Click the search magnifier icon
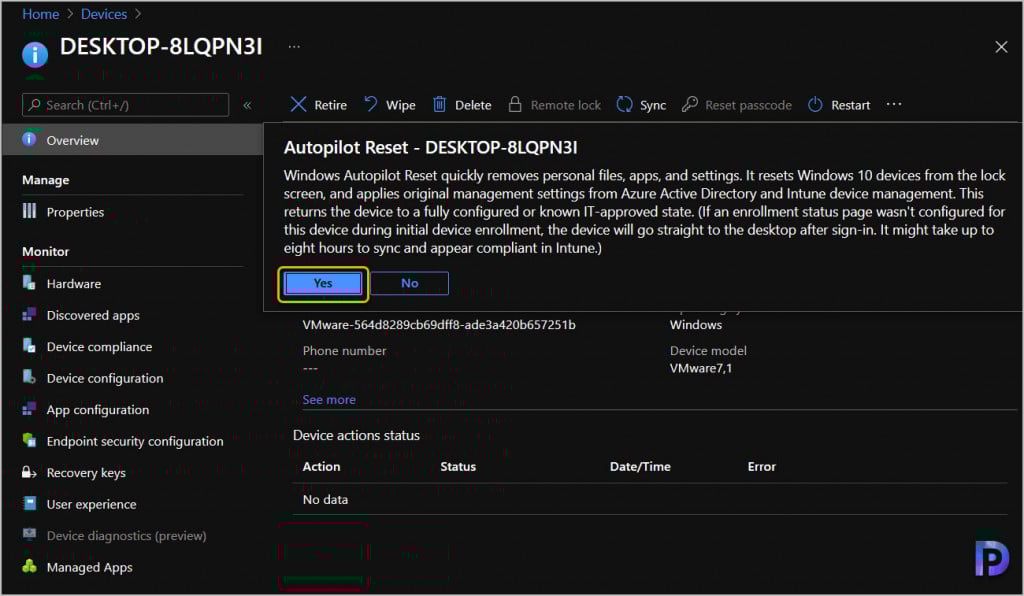The image size is (1024, 596). pos(35,104)
